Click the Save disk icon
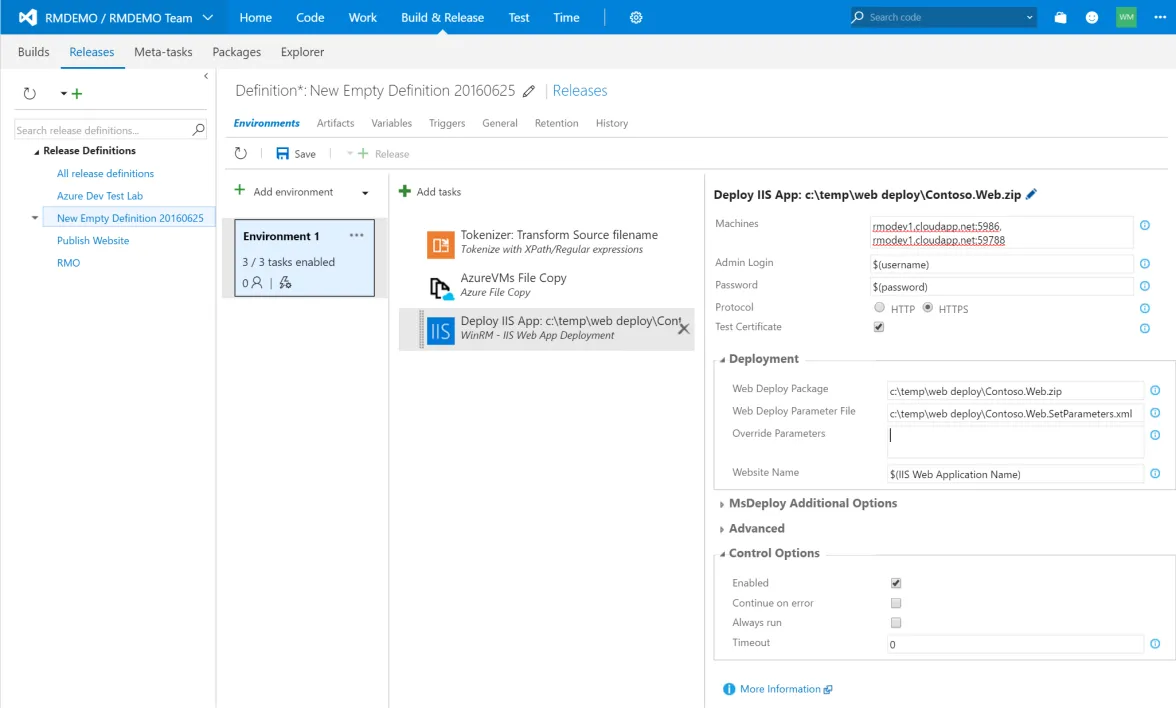 [x=282, y=153]
